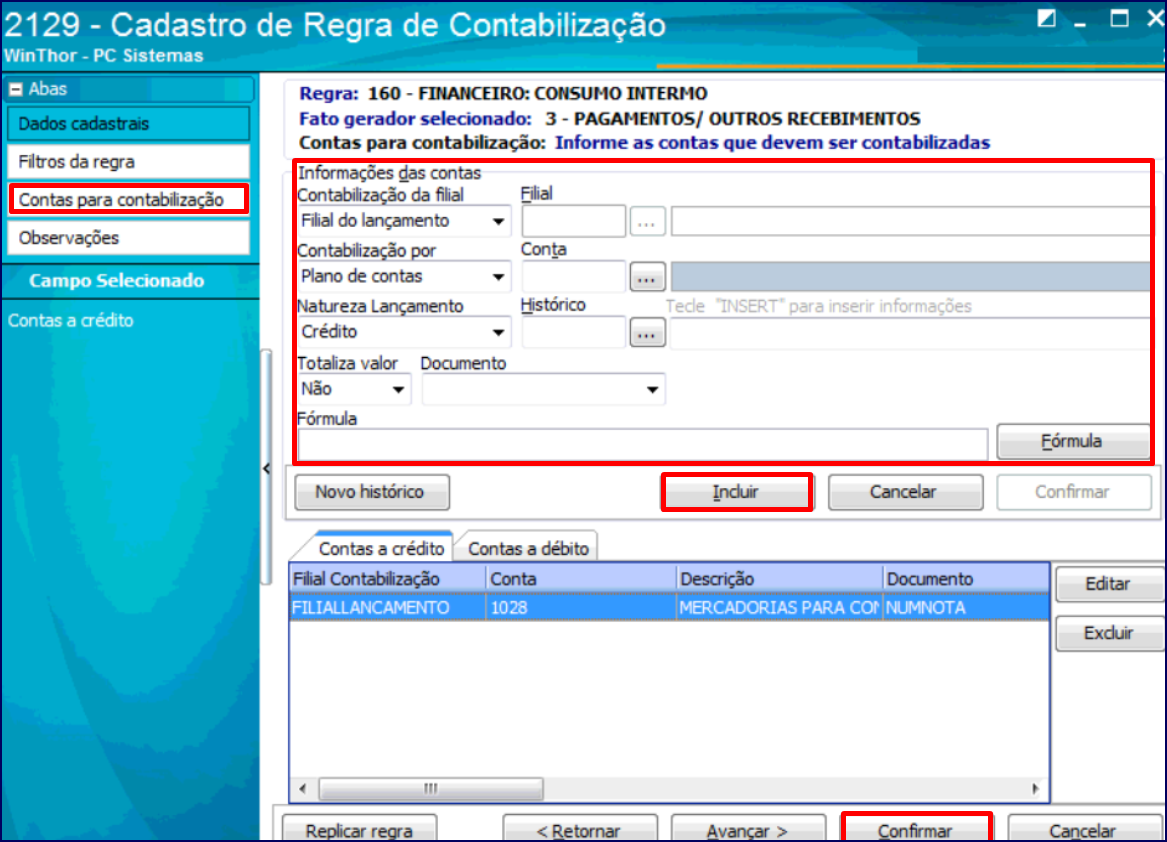Click the bottom Cancelar button

click(1084, 829)
